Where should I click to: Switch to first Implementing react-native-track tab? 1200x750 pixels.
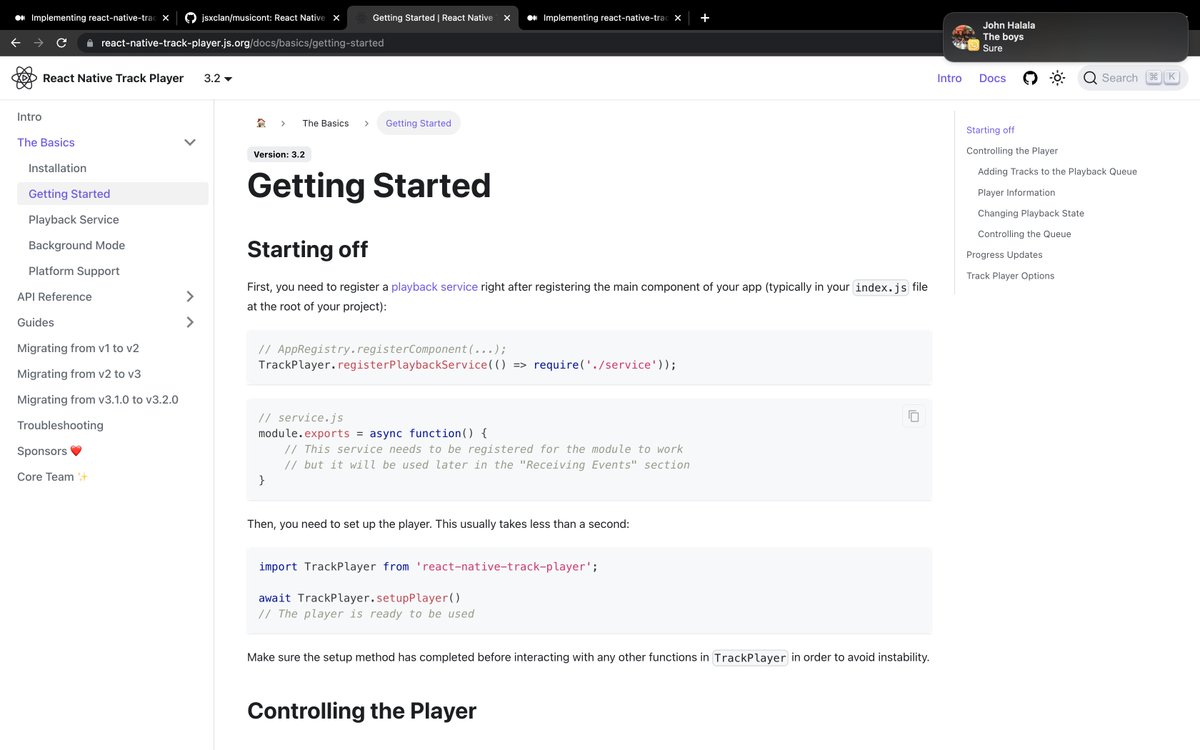point(90,18)
